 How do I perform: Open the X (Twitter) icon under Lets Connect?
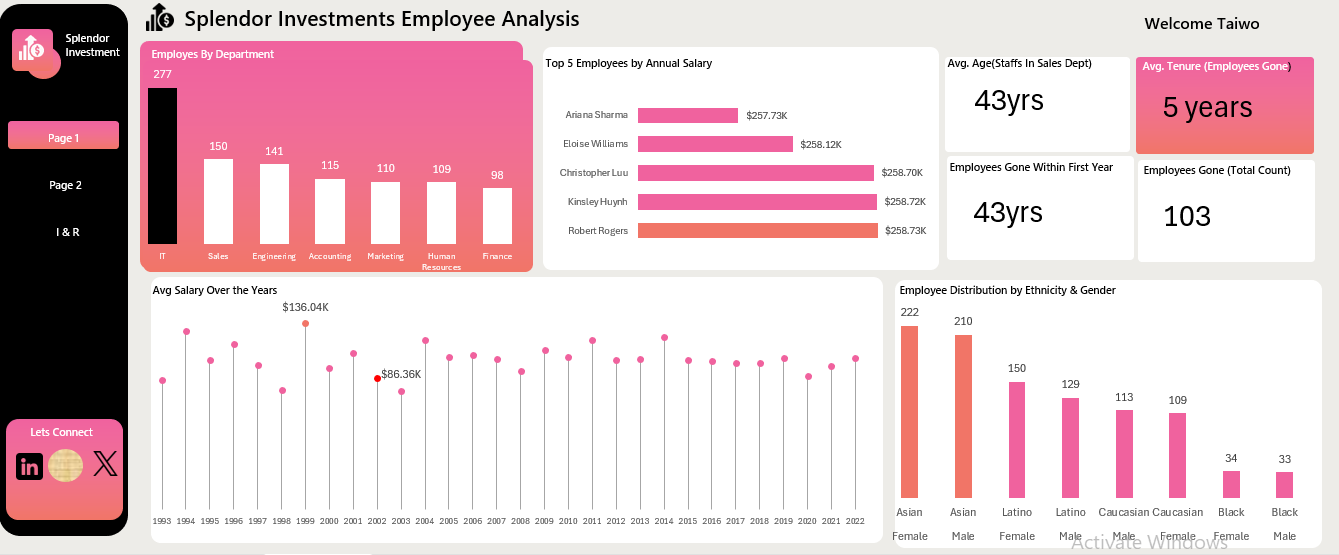pos(105,464)
